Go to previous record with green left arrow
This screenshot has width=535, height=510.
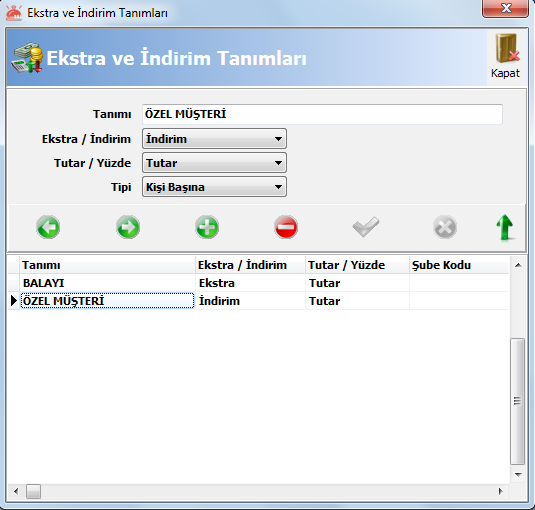[x=48, y=227]
